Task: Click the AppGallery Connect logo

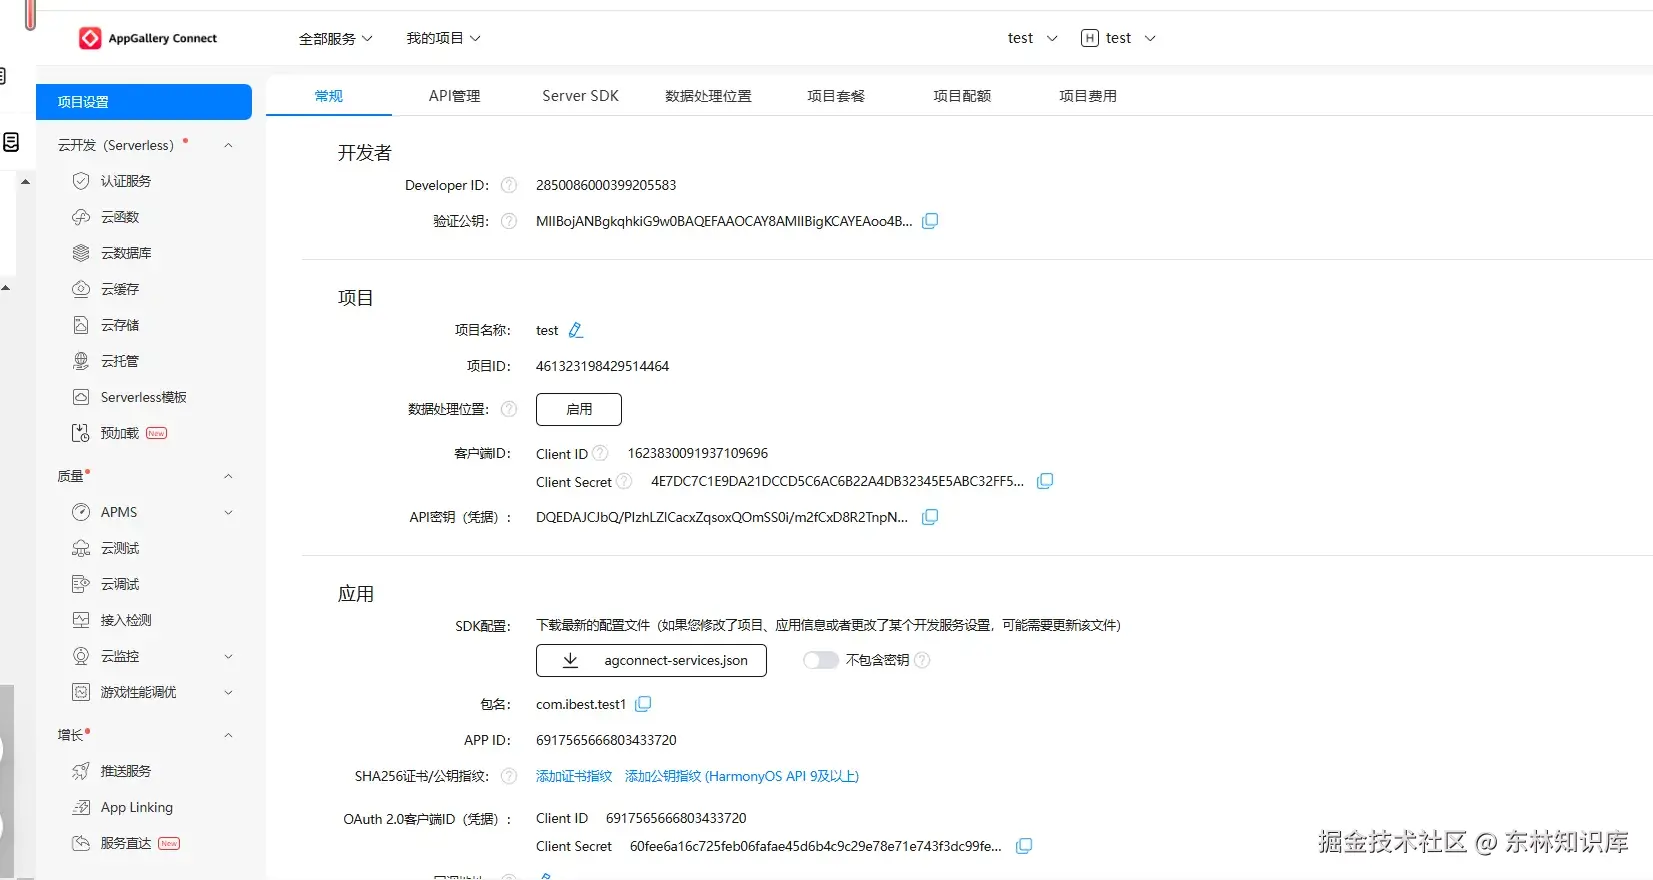Action: pos(148,38)
